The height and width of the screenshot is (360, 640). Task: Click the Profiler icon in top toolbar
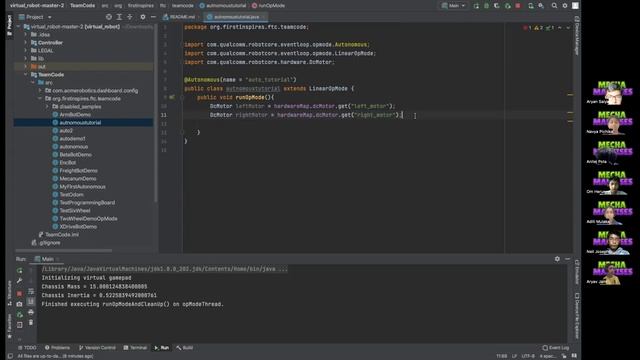tap(507, 6)
